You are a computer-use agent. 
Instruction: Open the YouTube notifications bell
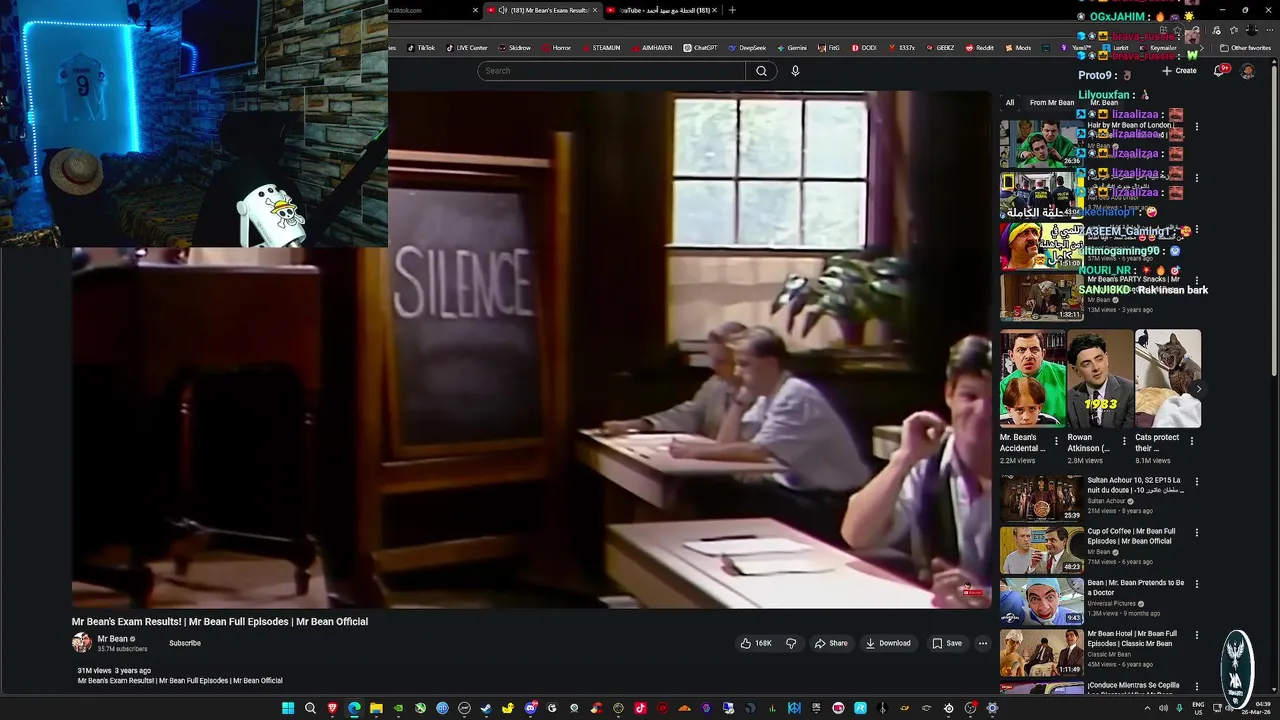click(1219, 71)
